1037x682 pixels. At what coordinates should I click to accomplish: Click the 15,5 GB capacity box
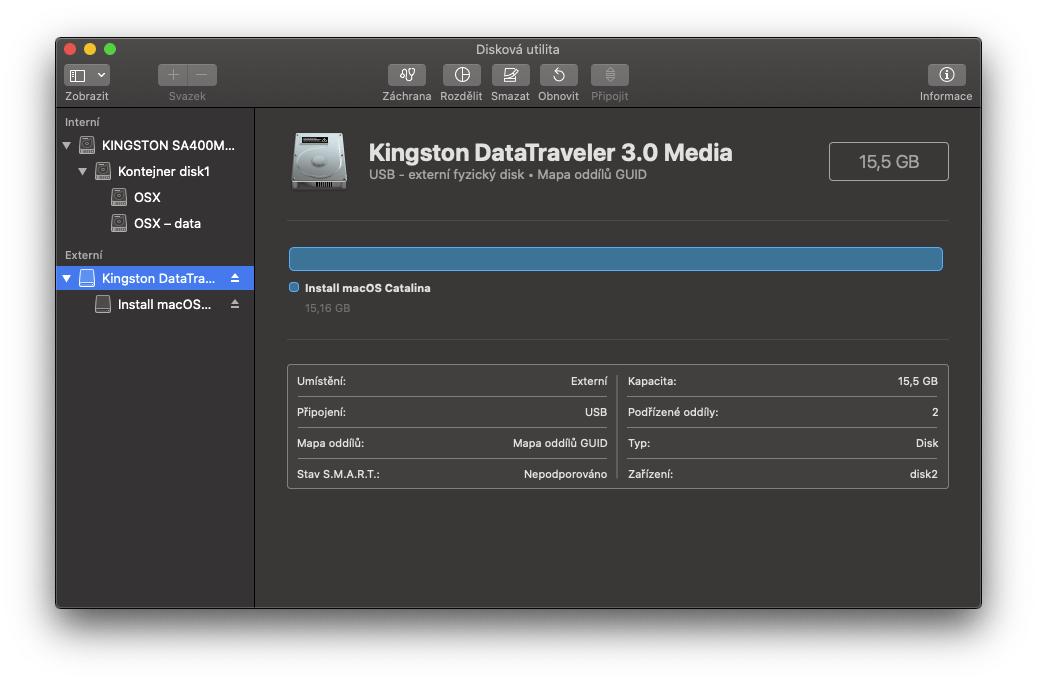click(x=889, y=161)
